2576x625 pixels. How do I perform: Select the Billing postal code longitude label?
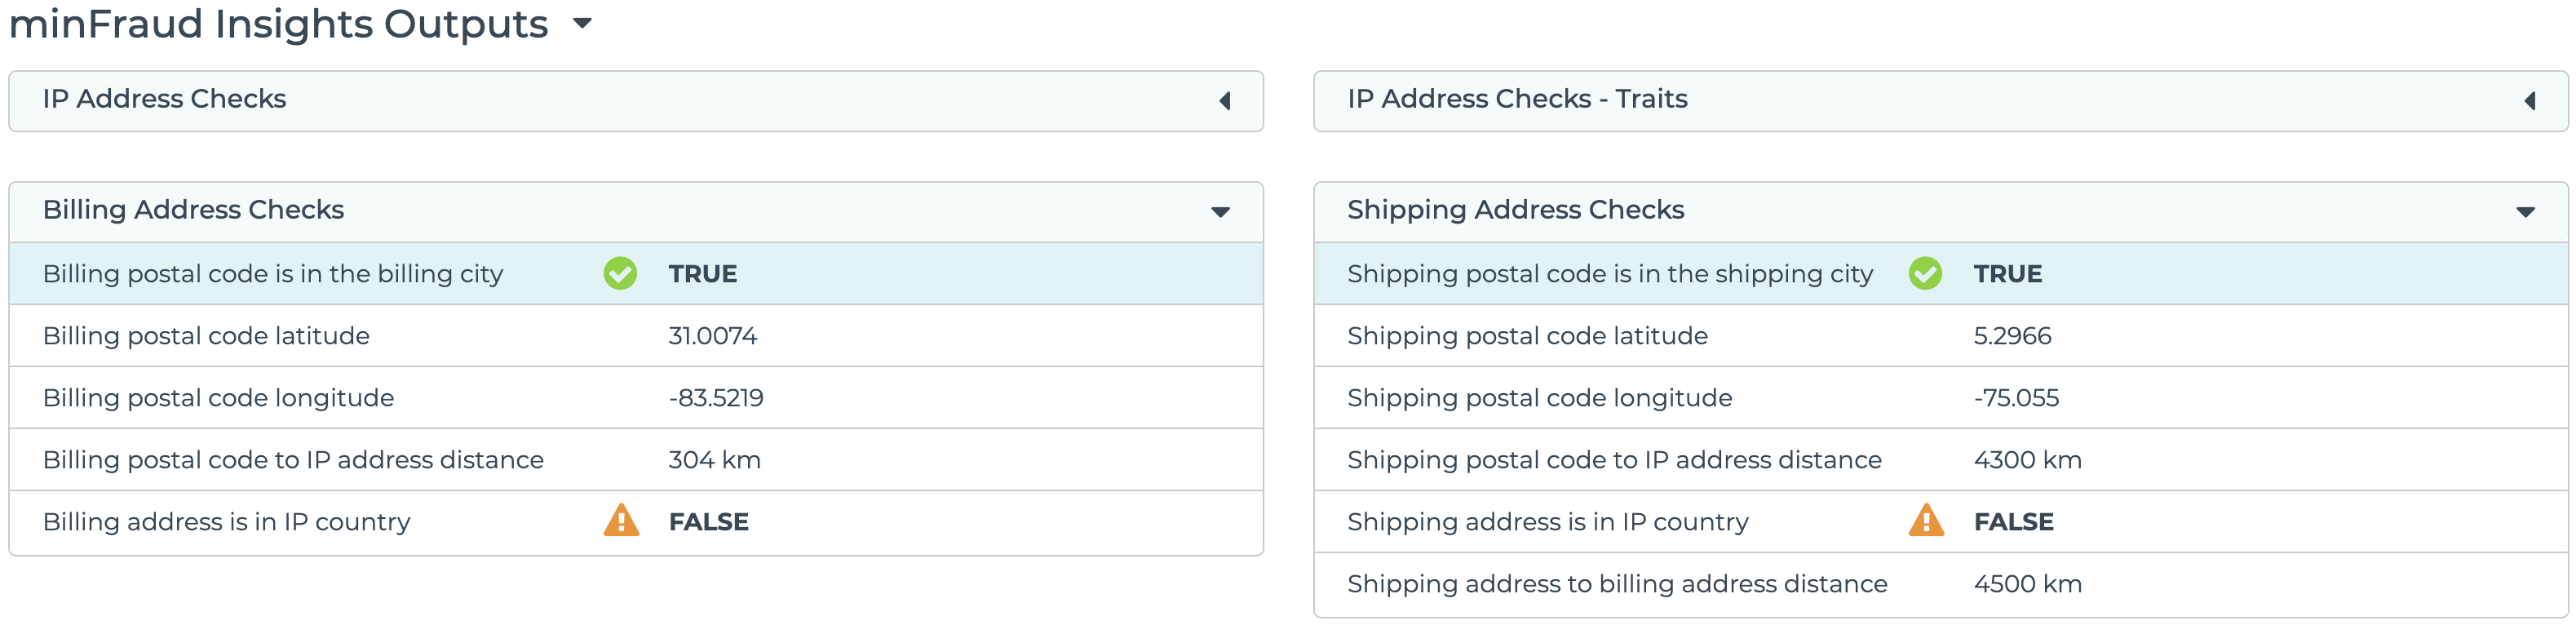pos(218,397)
